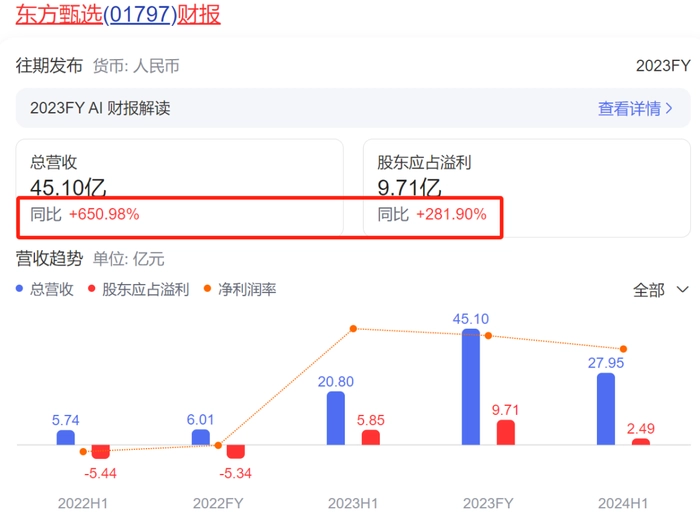700x518 pixels.
Task: Click the red -5.44 loss bar for 2022H1
Action: click(x=100, y=452)
